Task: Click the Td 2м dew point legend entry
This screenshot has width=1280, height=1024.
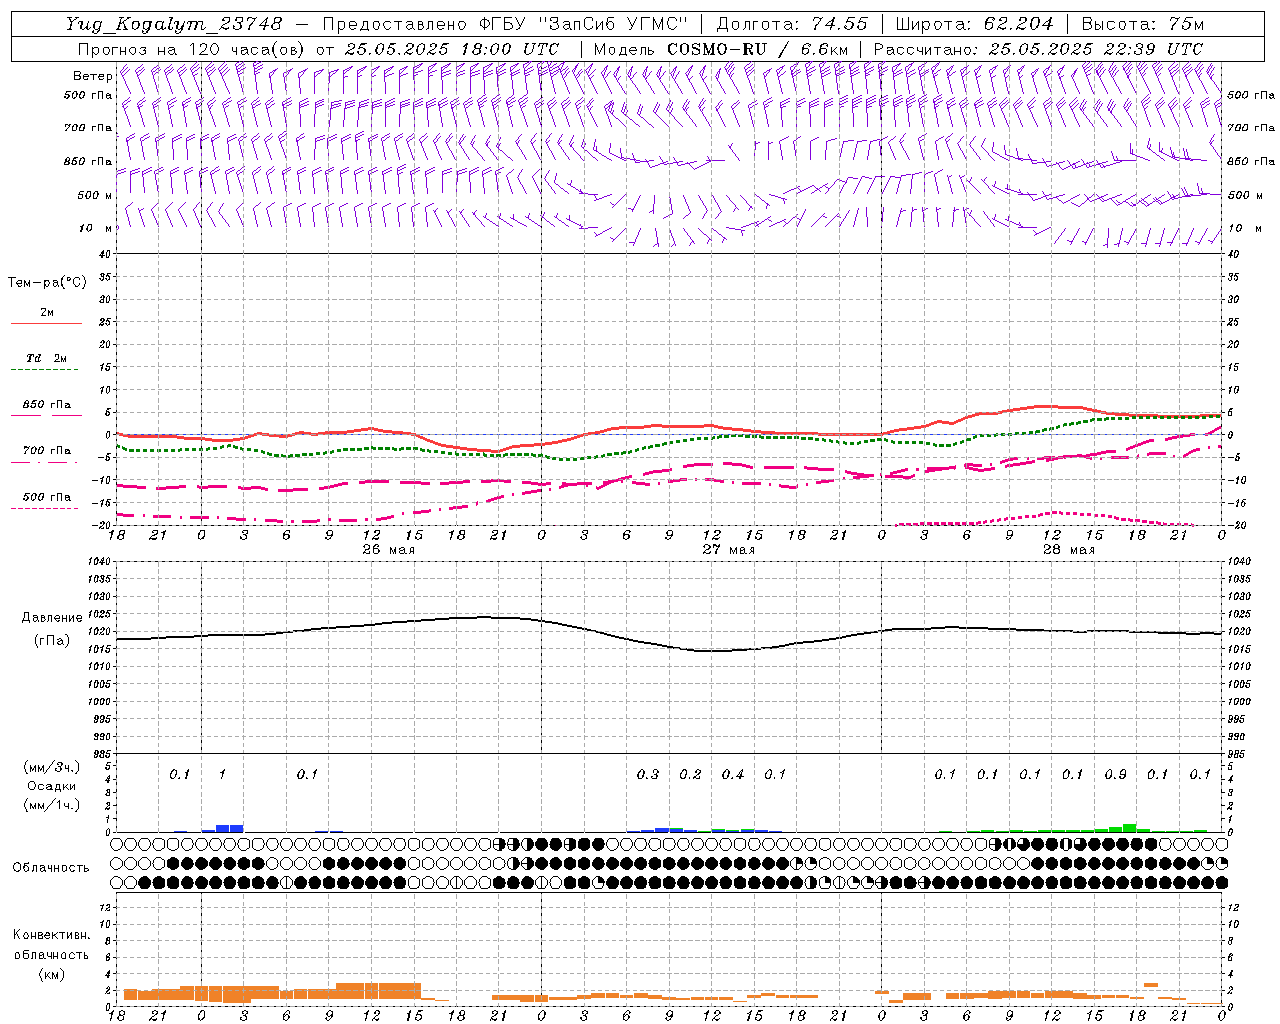Action: pos(46,358)
